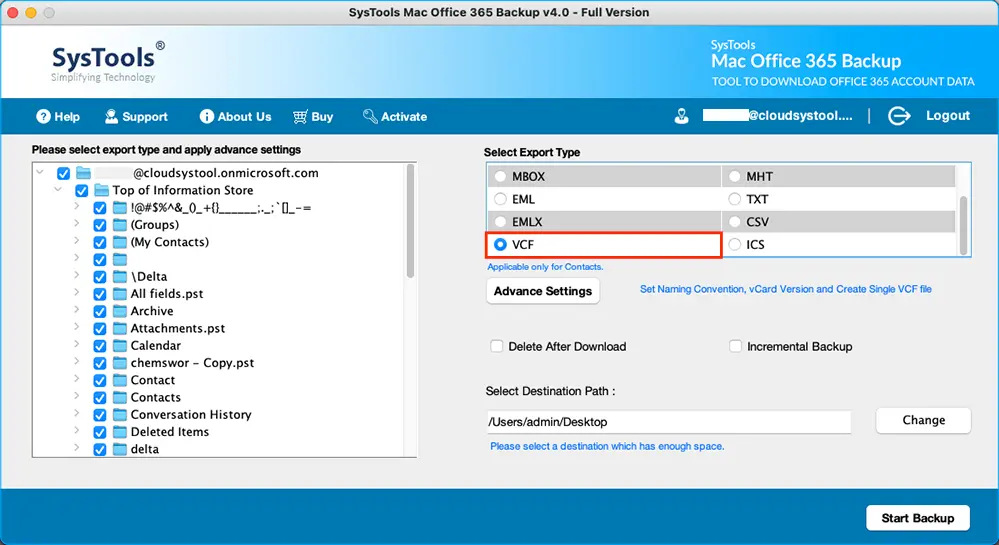This screenshot has height=545, width=999.
Task: Click the \Delta folder icon
Action: tap(120, 277)
